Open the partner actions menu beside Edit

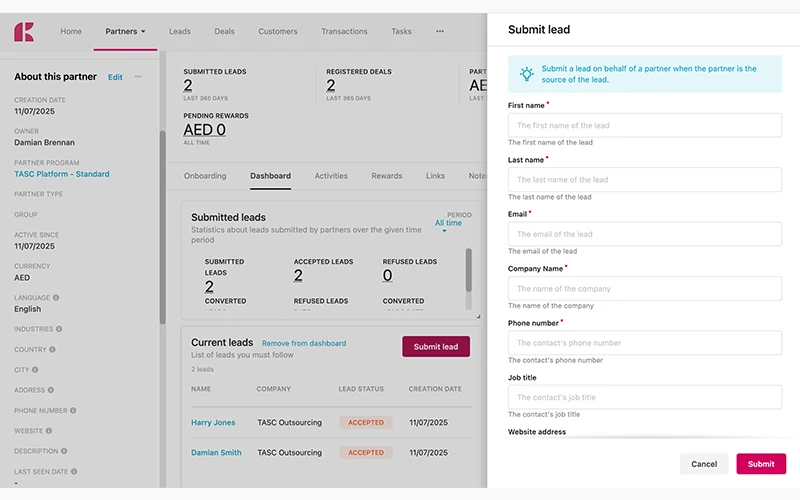(x=138, y=77)
